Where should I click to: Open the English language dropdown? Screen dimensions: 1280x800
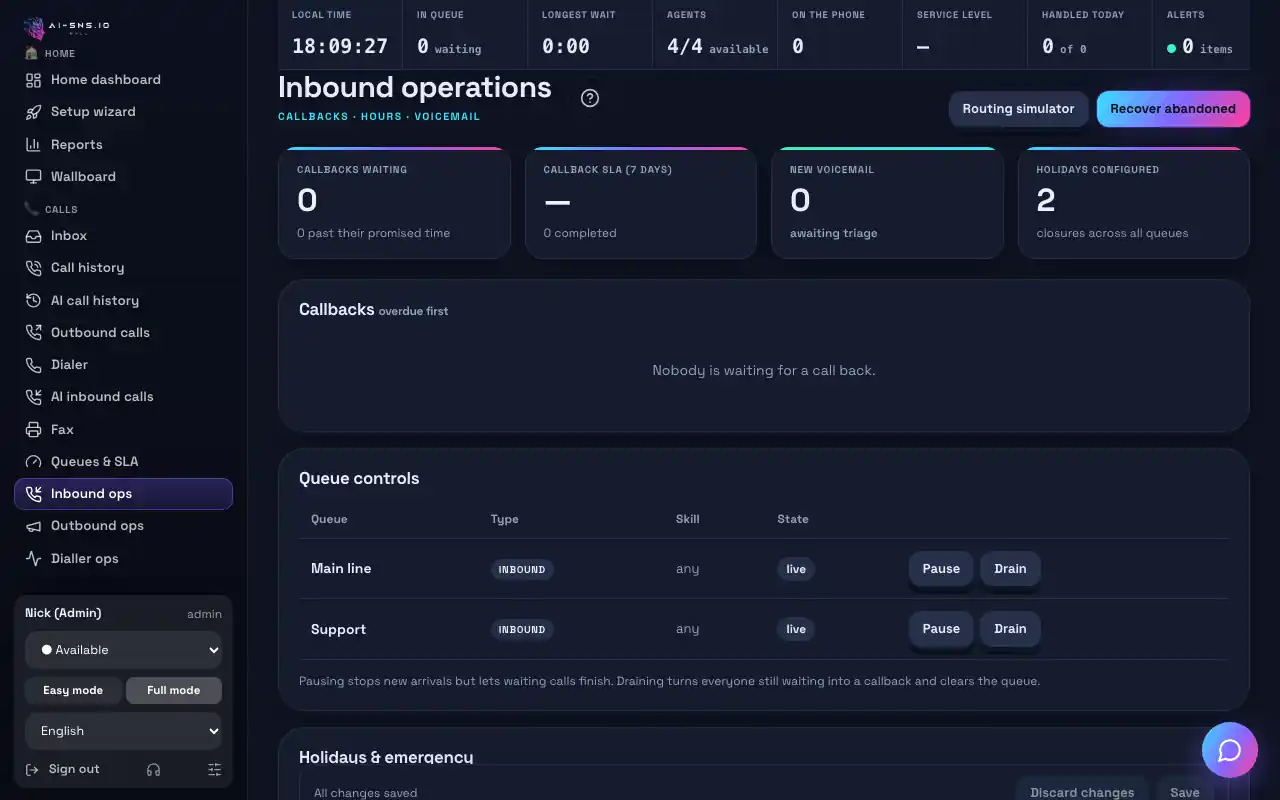coord(123,731)
